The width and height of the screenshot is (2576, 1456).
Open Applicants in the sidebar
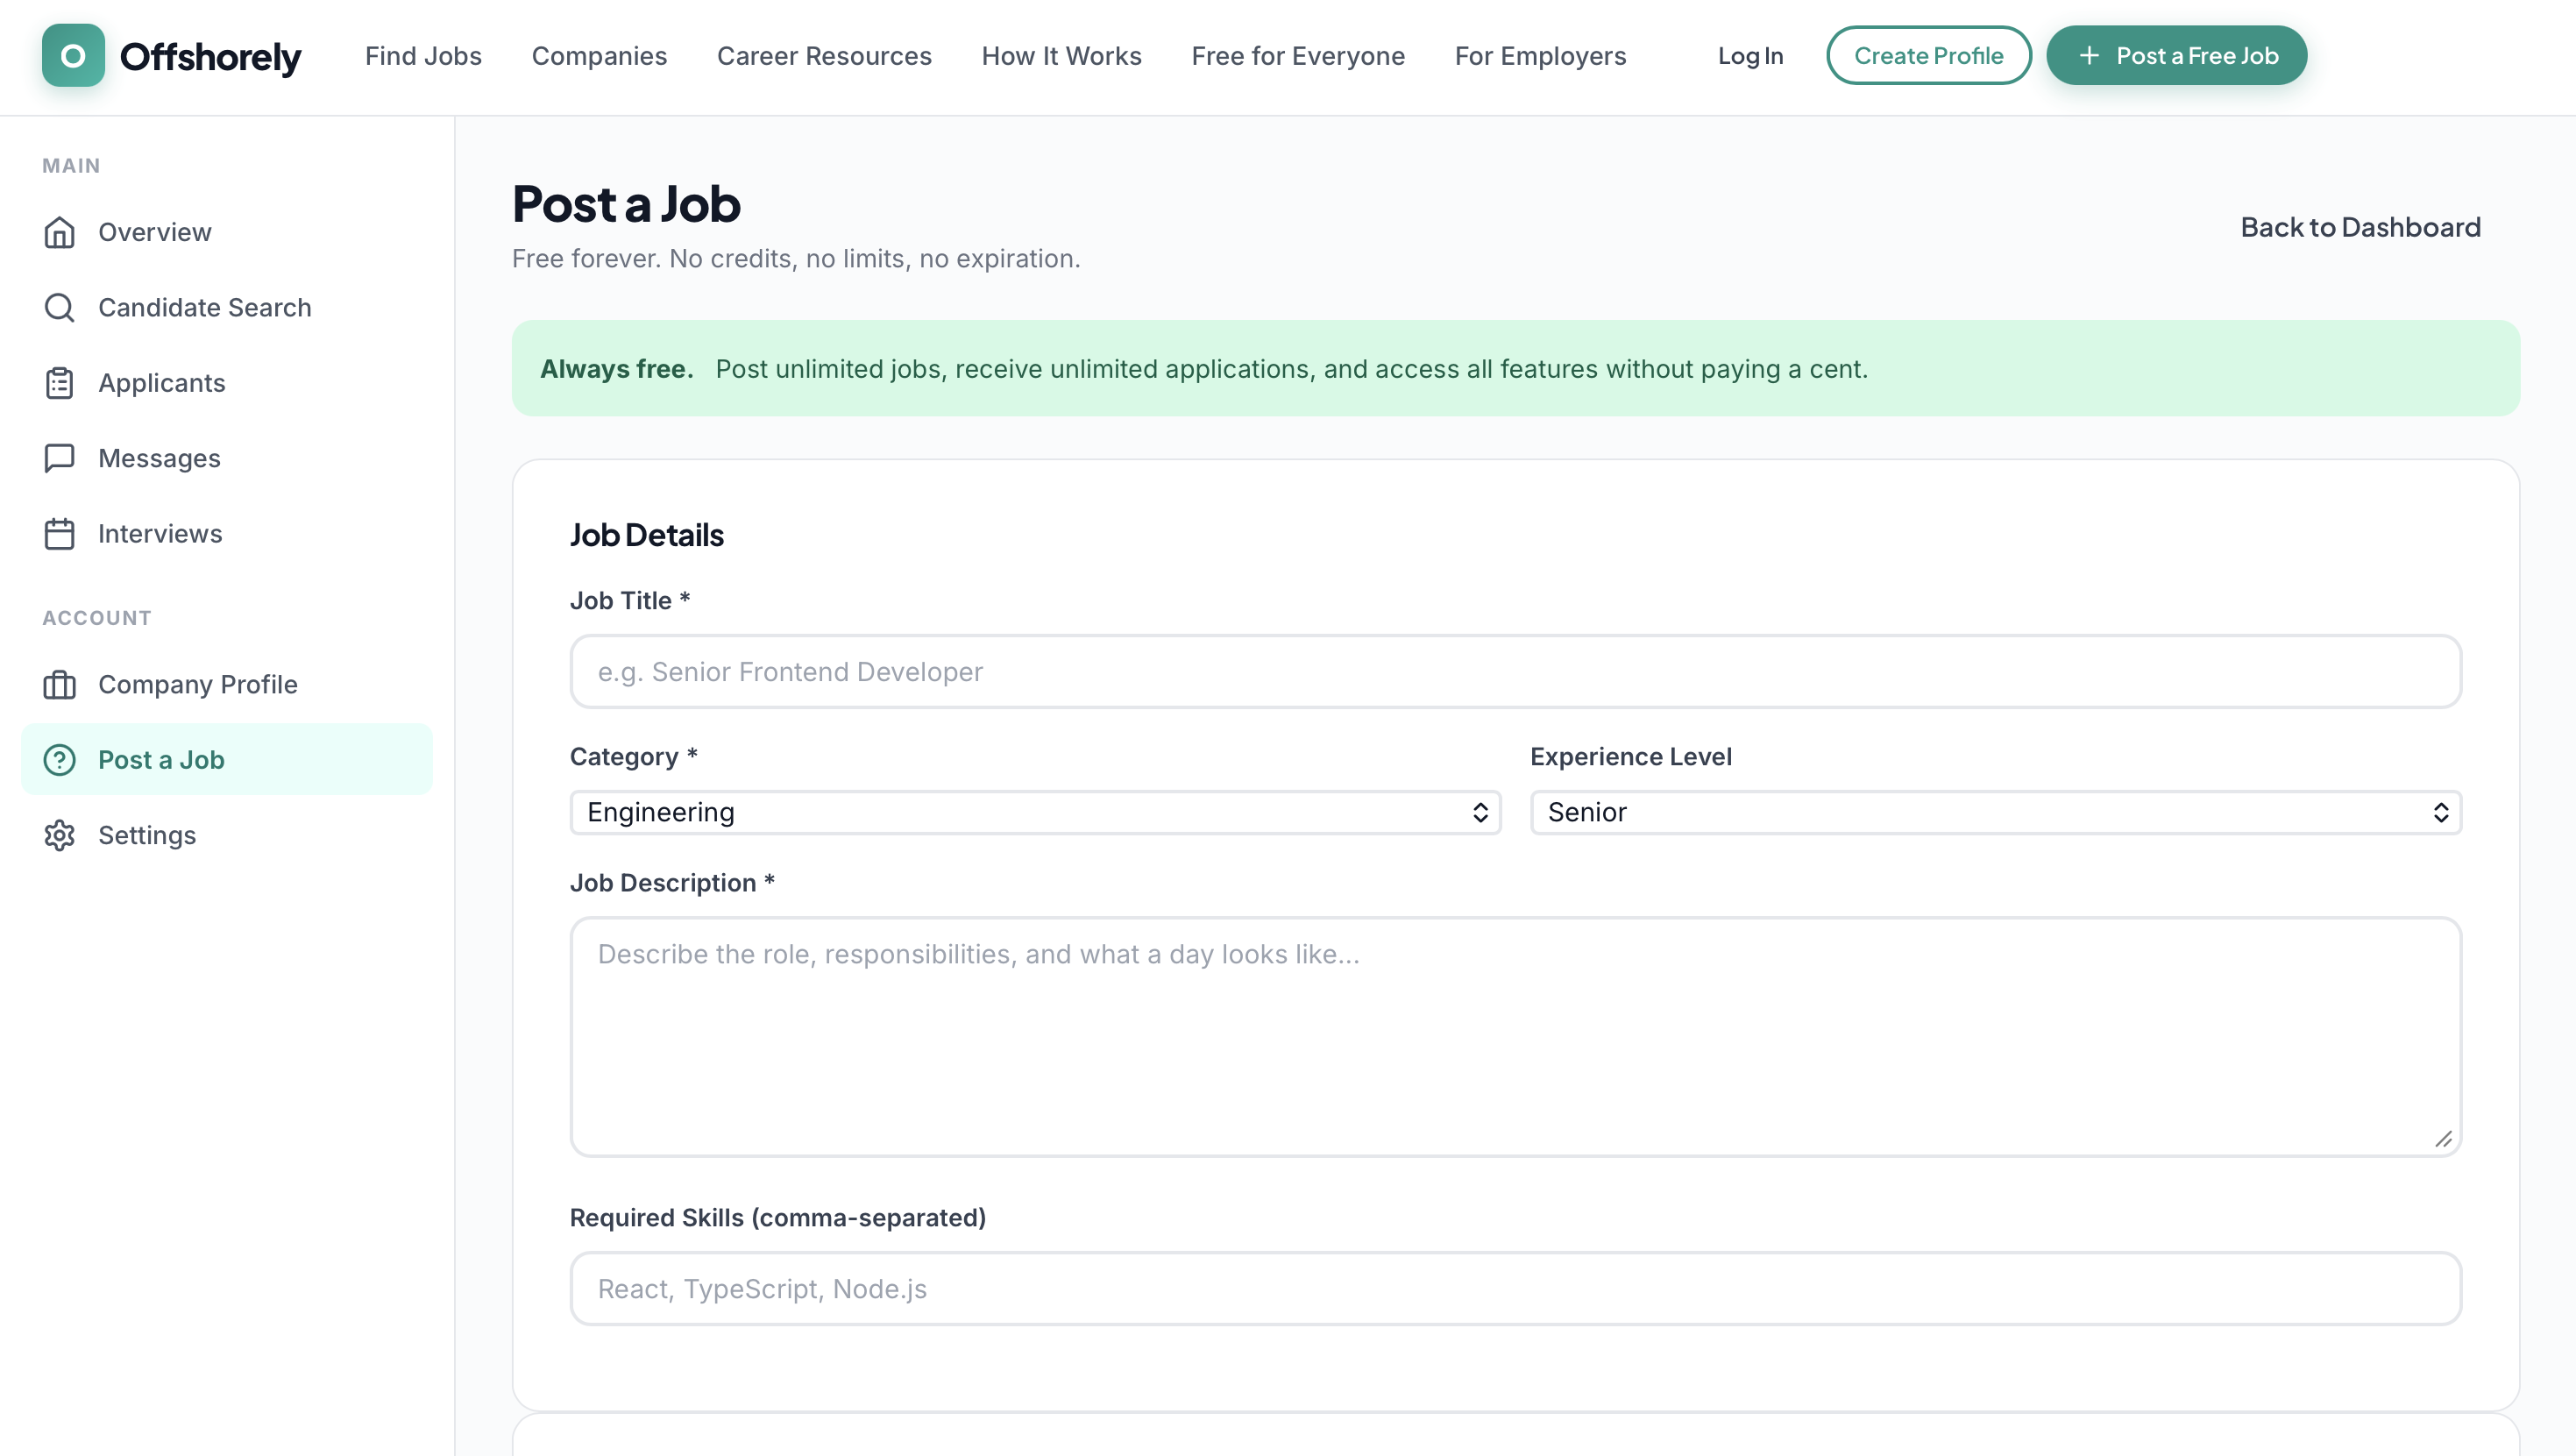coord(227,383)
